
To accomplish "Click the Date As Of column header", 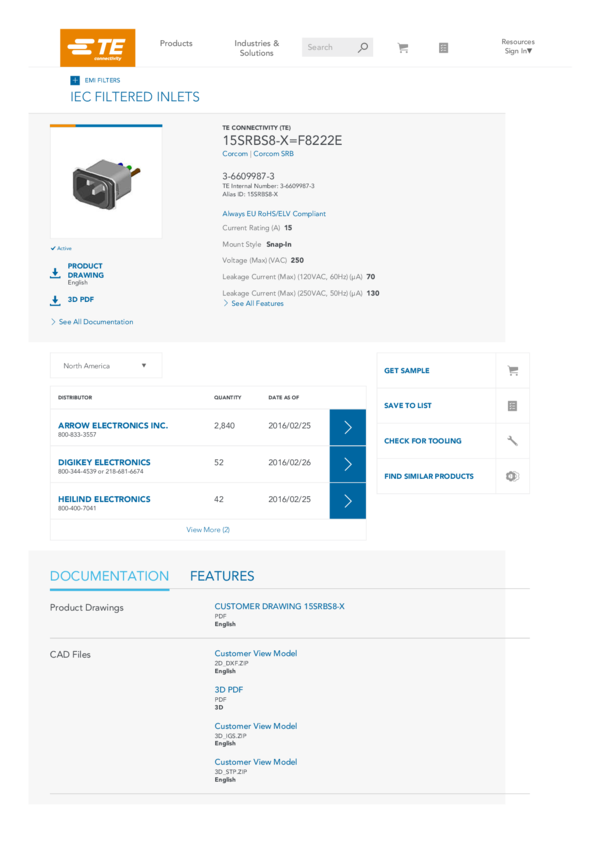I will pos(283,397).
